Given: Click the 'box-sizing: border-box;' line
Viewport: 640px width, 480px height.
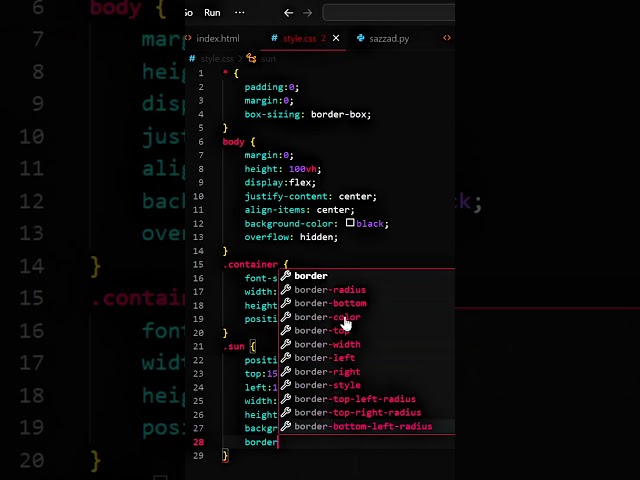Looking at the screenshot, I should 308,115.
